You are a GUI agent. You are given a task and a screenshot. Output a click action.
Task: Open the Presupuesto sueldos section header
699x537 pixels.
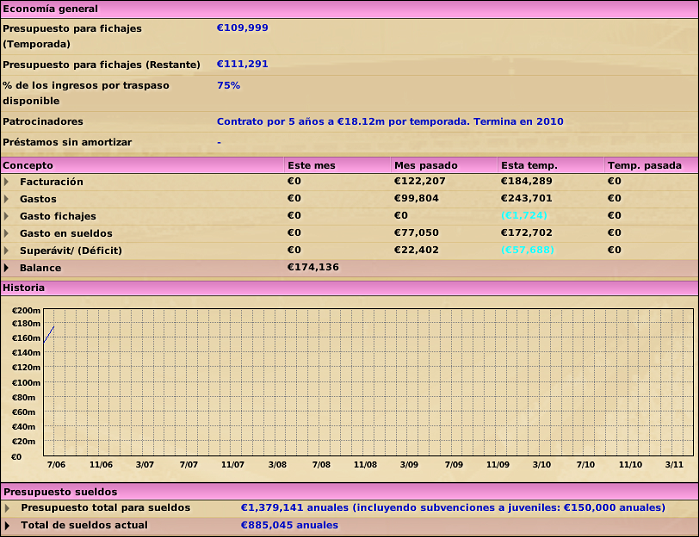350,492
